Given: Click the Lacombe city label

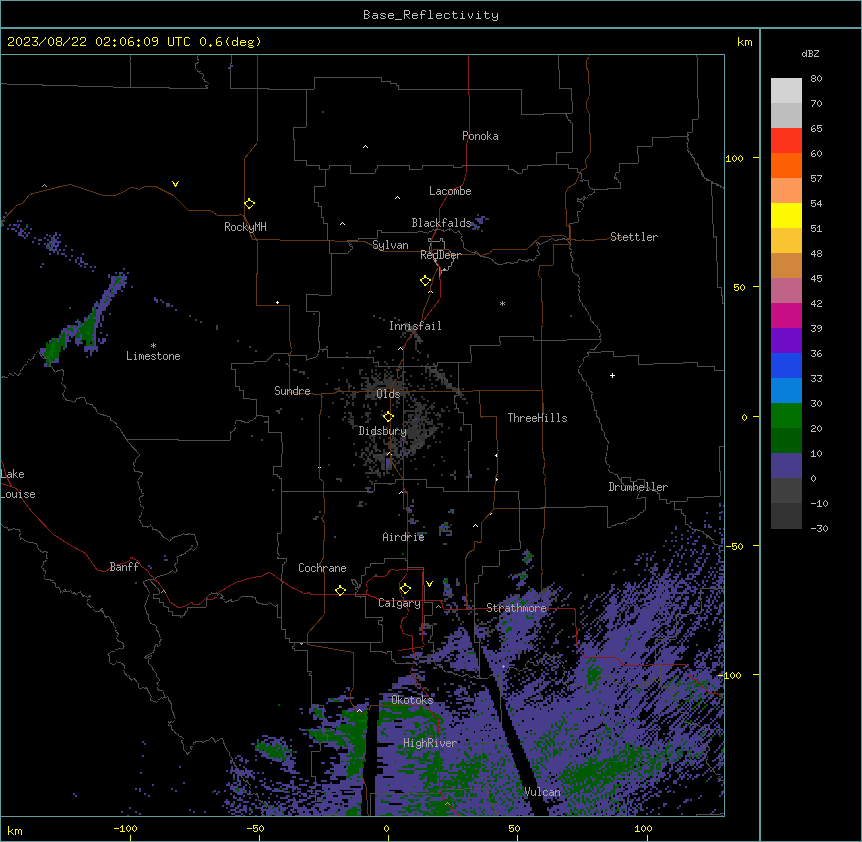Looking at the screenshot, I should (450, 191).
